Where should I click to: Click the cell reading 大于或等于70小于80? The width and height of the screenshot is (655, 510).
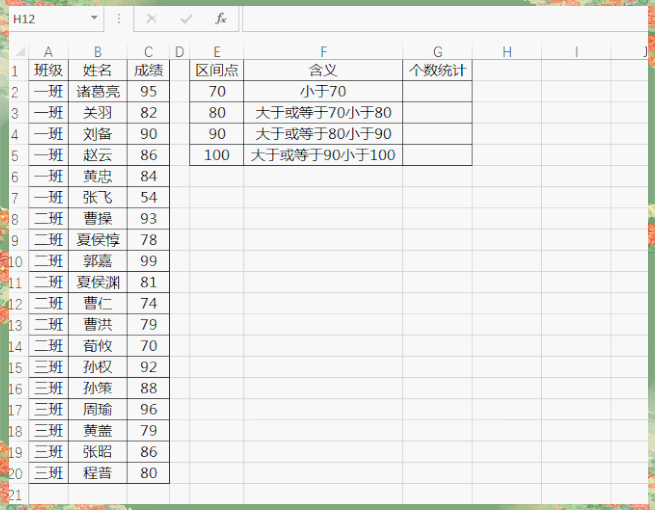323,113
